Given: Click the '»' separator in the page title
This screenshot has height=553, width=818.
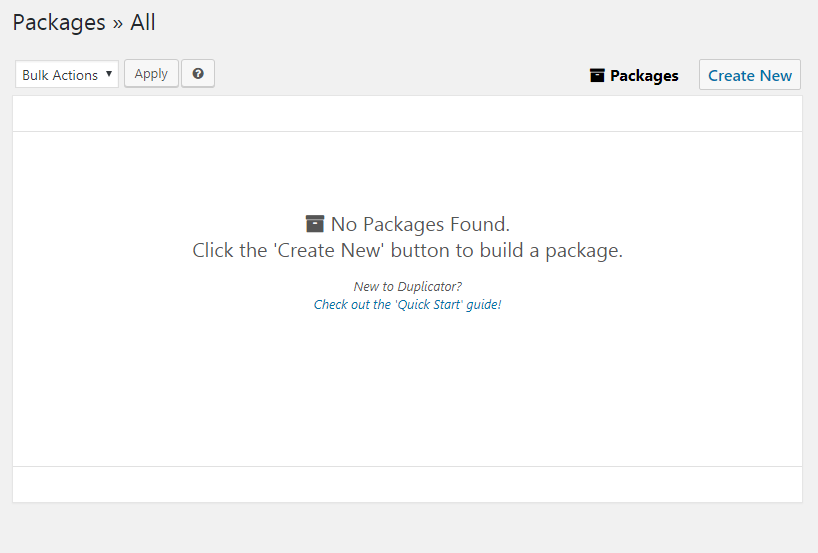Looking at the screenshot, I should 118,23.
